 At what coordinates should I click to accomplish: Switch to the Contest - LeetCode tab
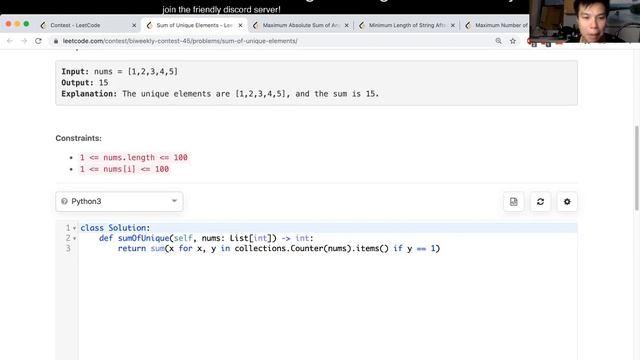[88, 25]
